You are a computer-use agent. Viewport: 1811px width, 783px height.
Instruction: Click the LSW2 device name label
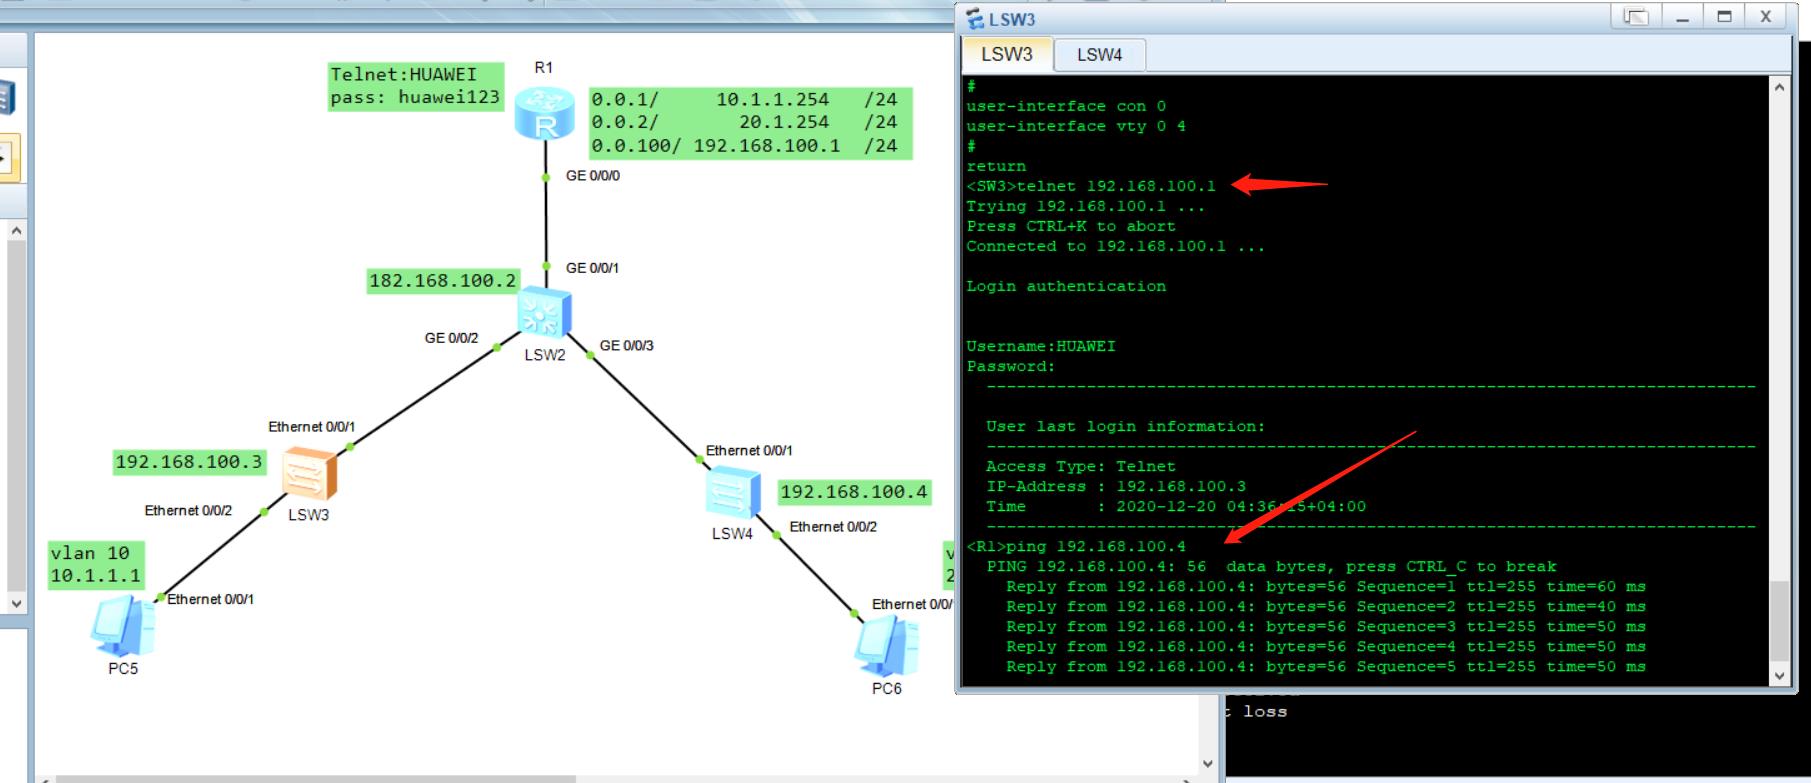click(545, 355)
